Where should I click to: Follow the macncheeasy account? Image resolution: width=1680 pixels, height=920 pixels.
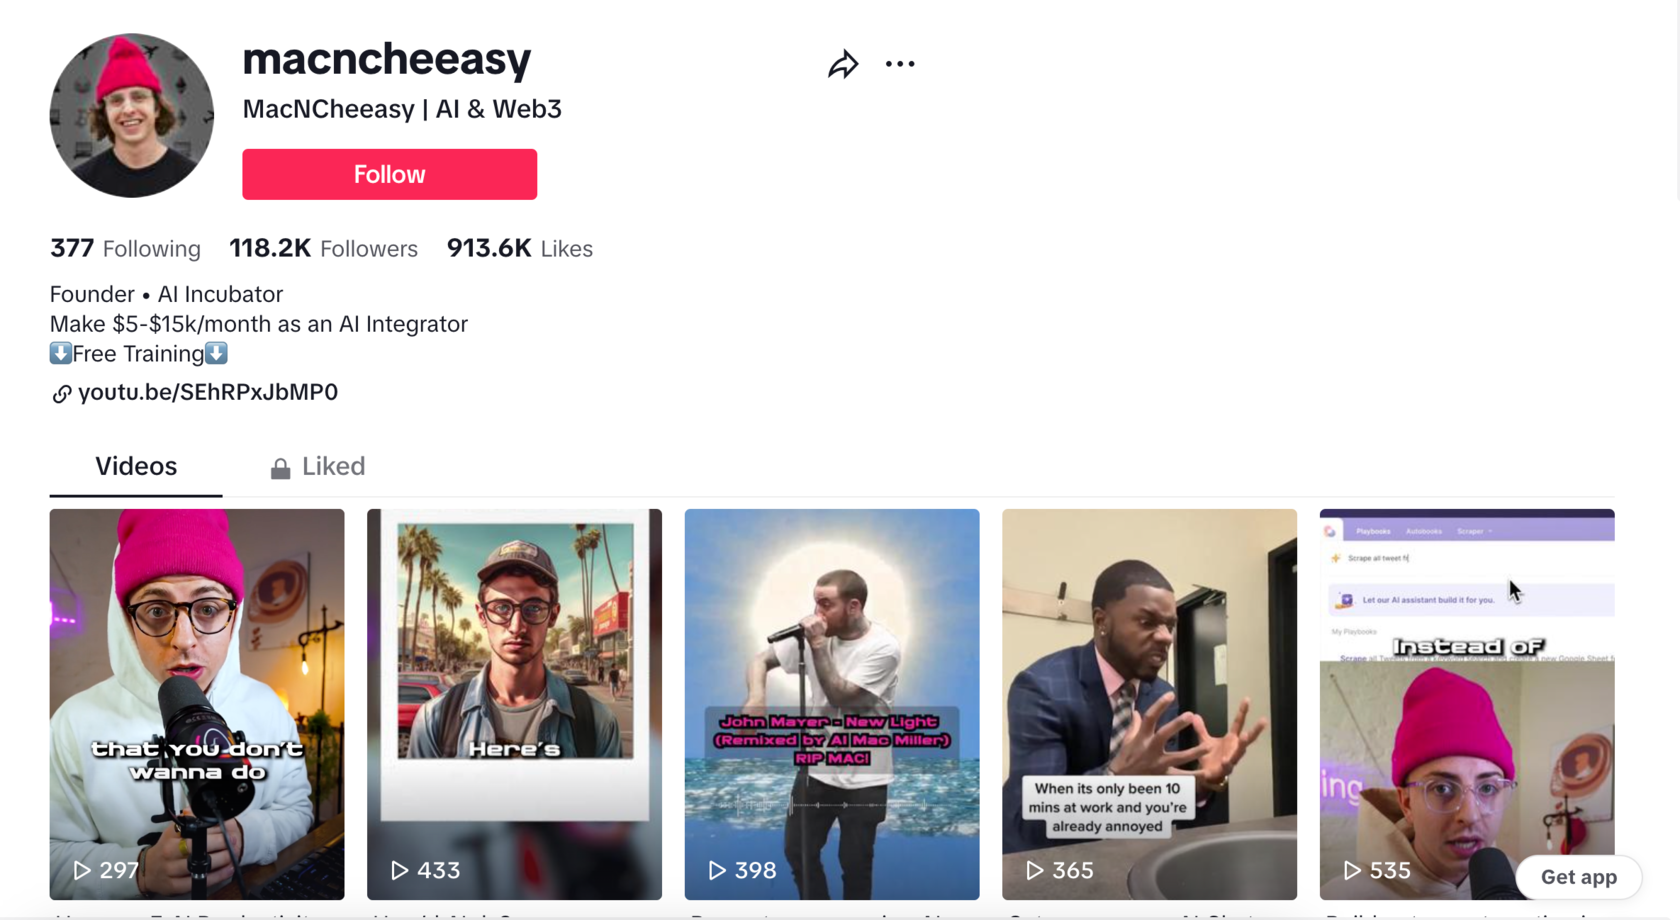click(389, 174)
